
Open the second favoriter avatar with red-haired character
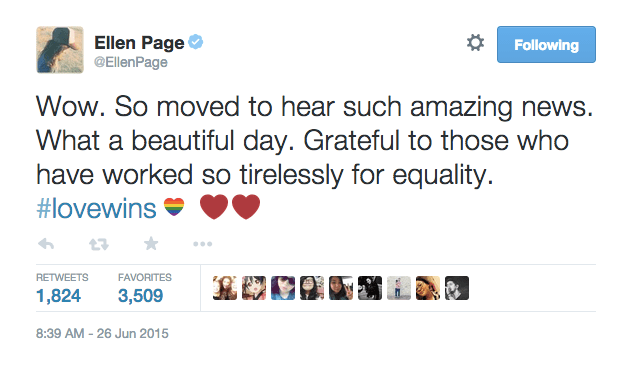click(254, 288)
